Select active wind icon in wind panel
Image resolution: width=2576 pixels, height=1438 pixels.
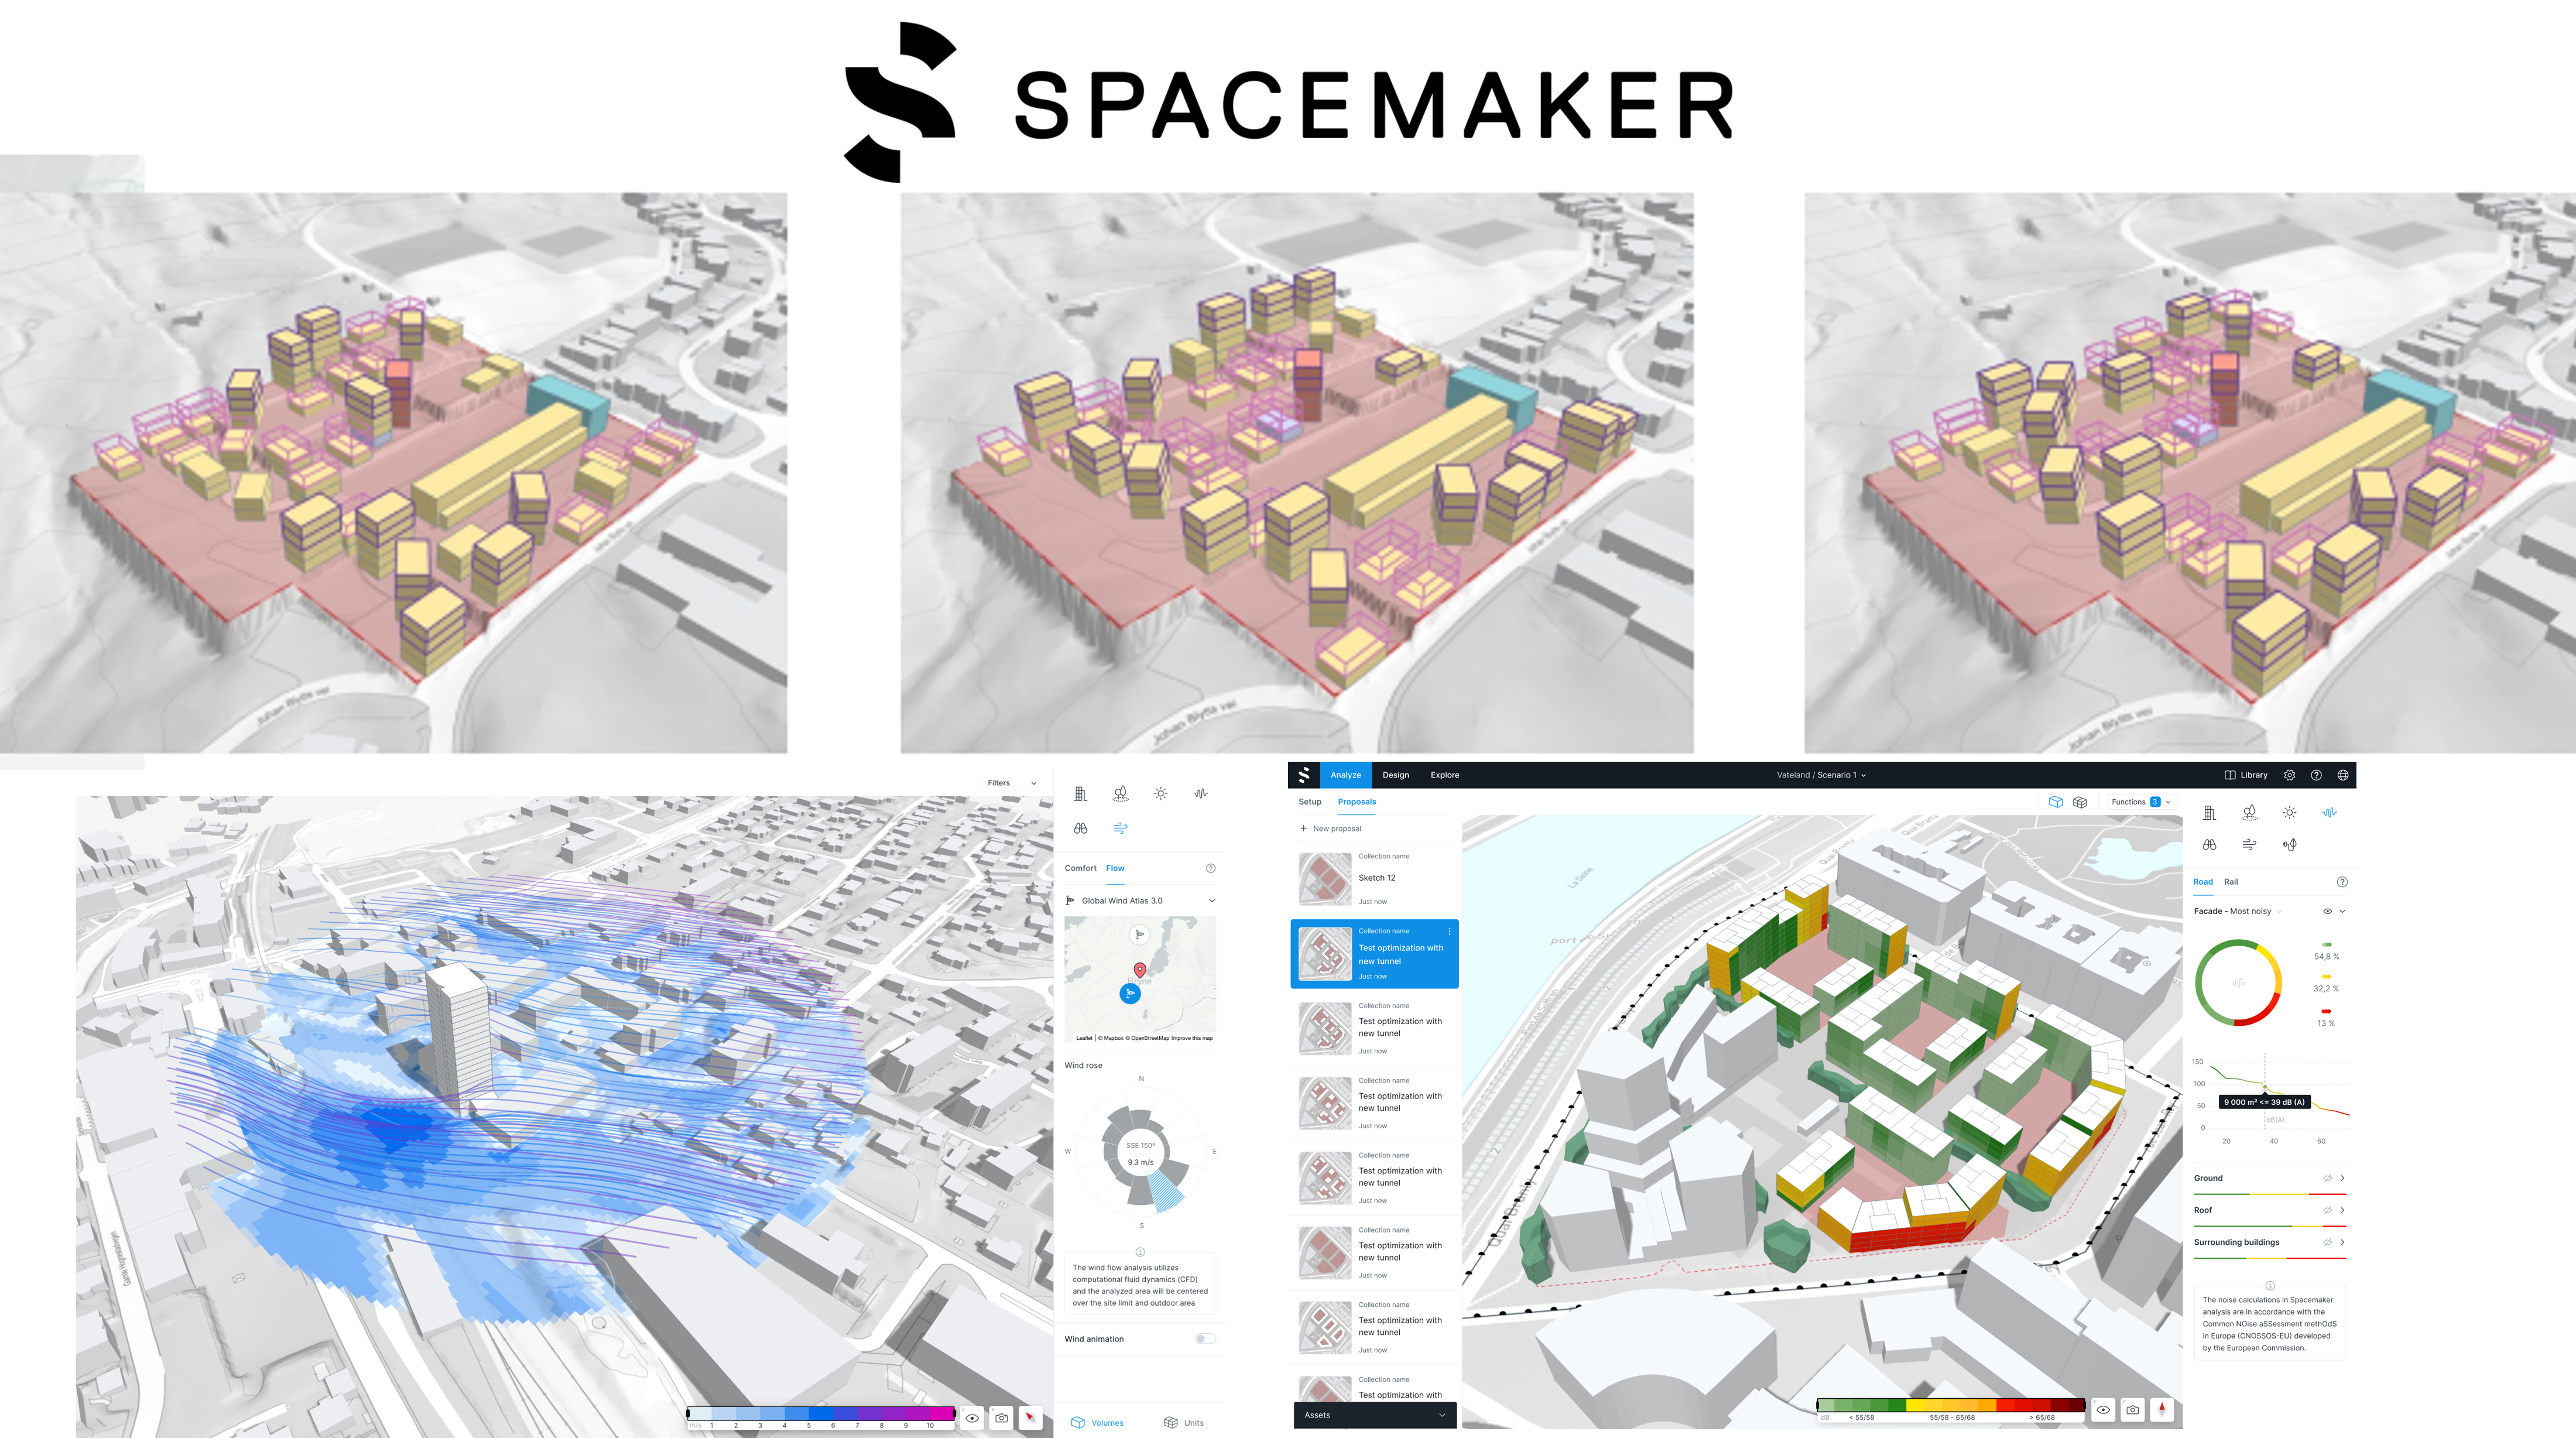pos(1120,828)
